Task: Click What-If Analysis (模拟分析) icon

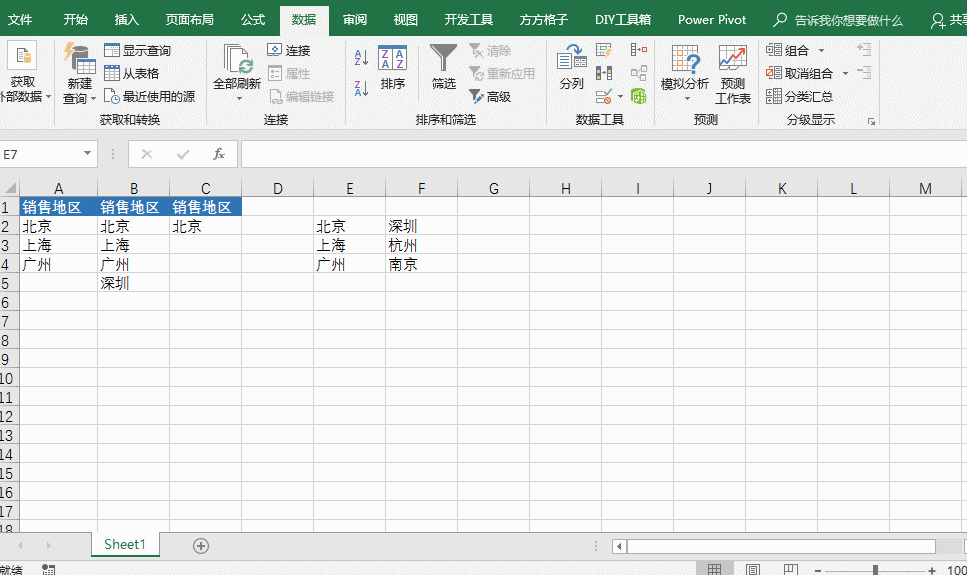Action: click(x=685, y=59)
